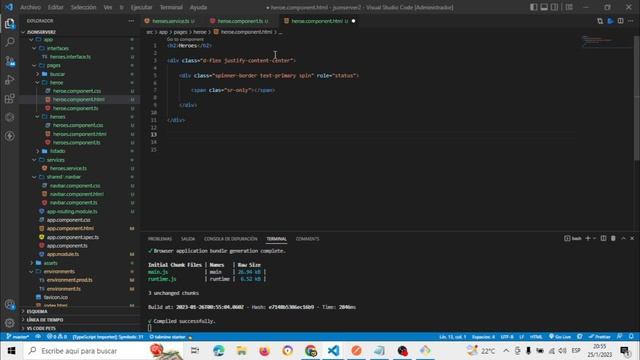Image resolution: width=640 pixels, height=360 pixels.
Task: Switch to CONSOLA DE DEPURACIÓN tab
Action: pyautogui.click(x=231, y=239)
